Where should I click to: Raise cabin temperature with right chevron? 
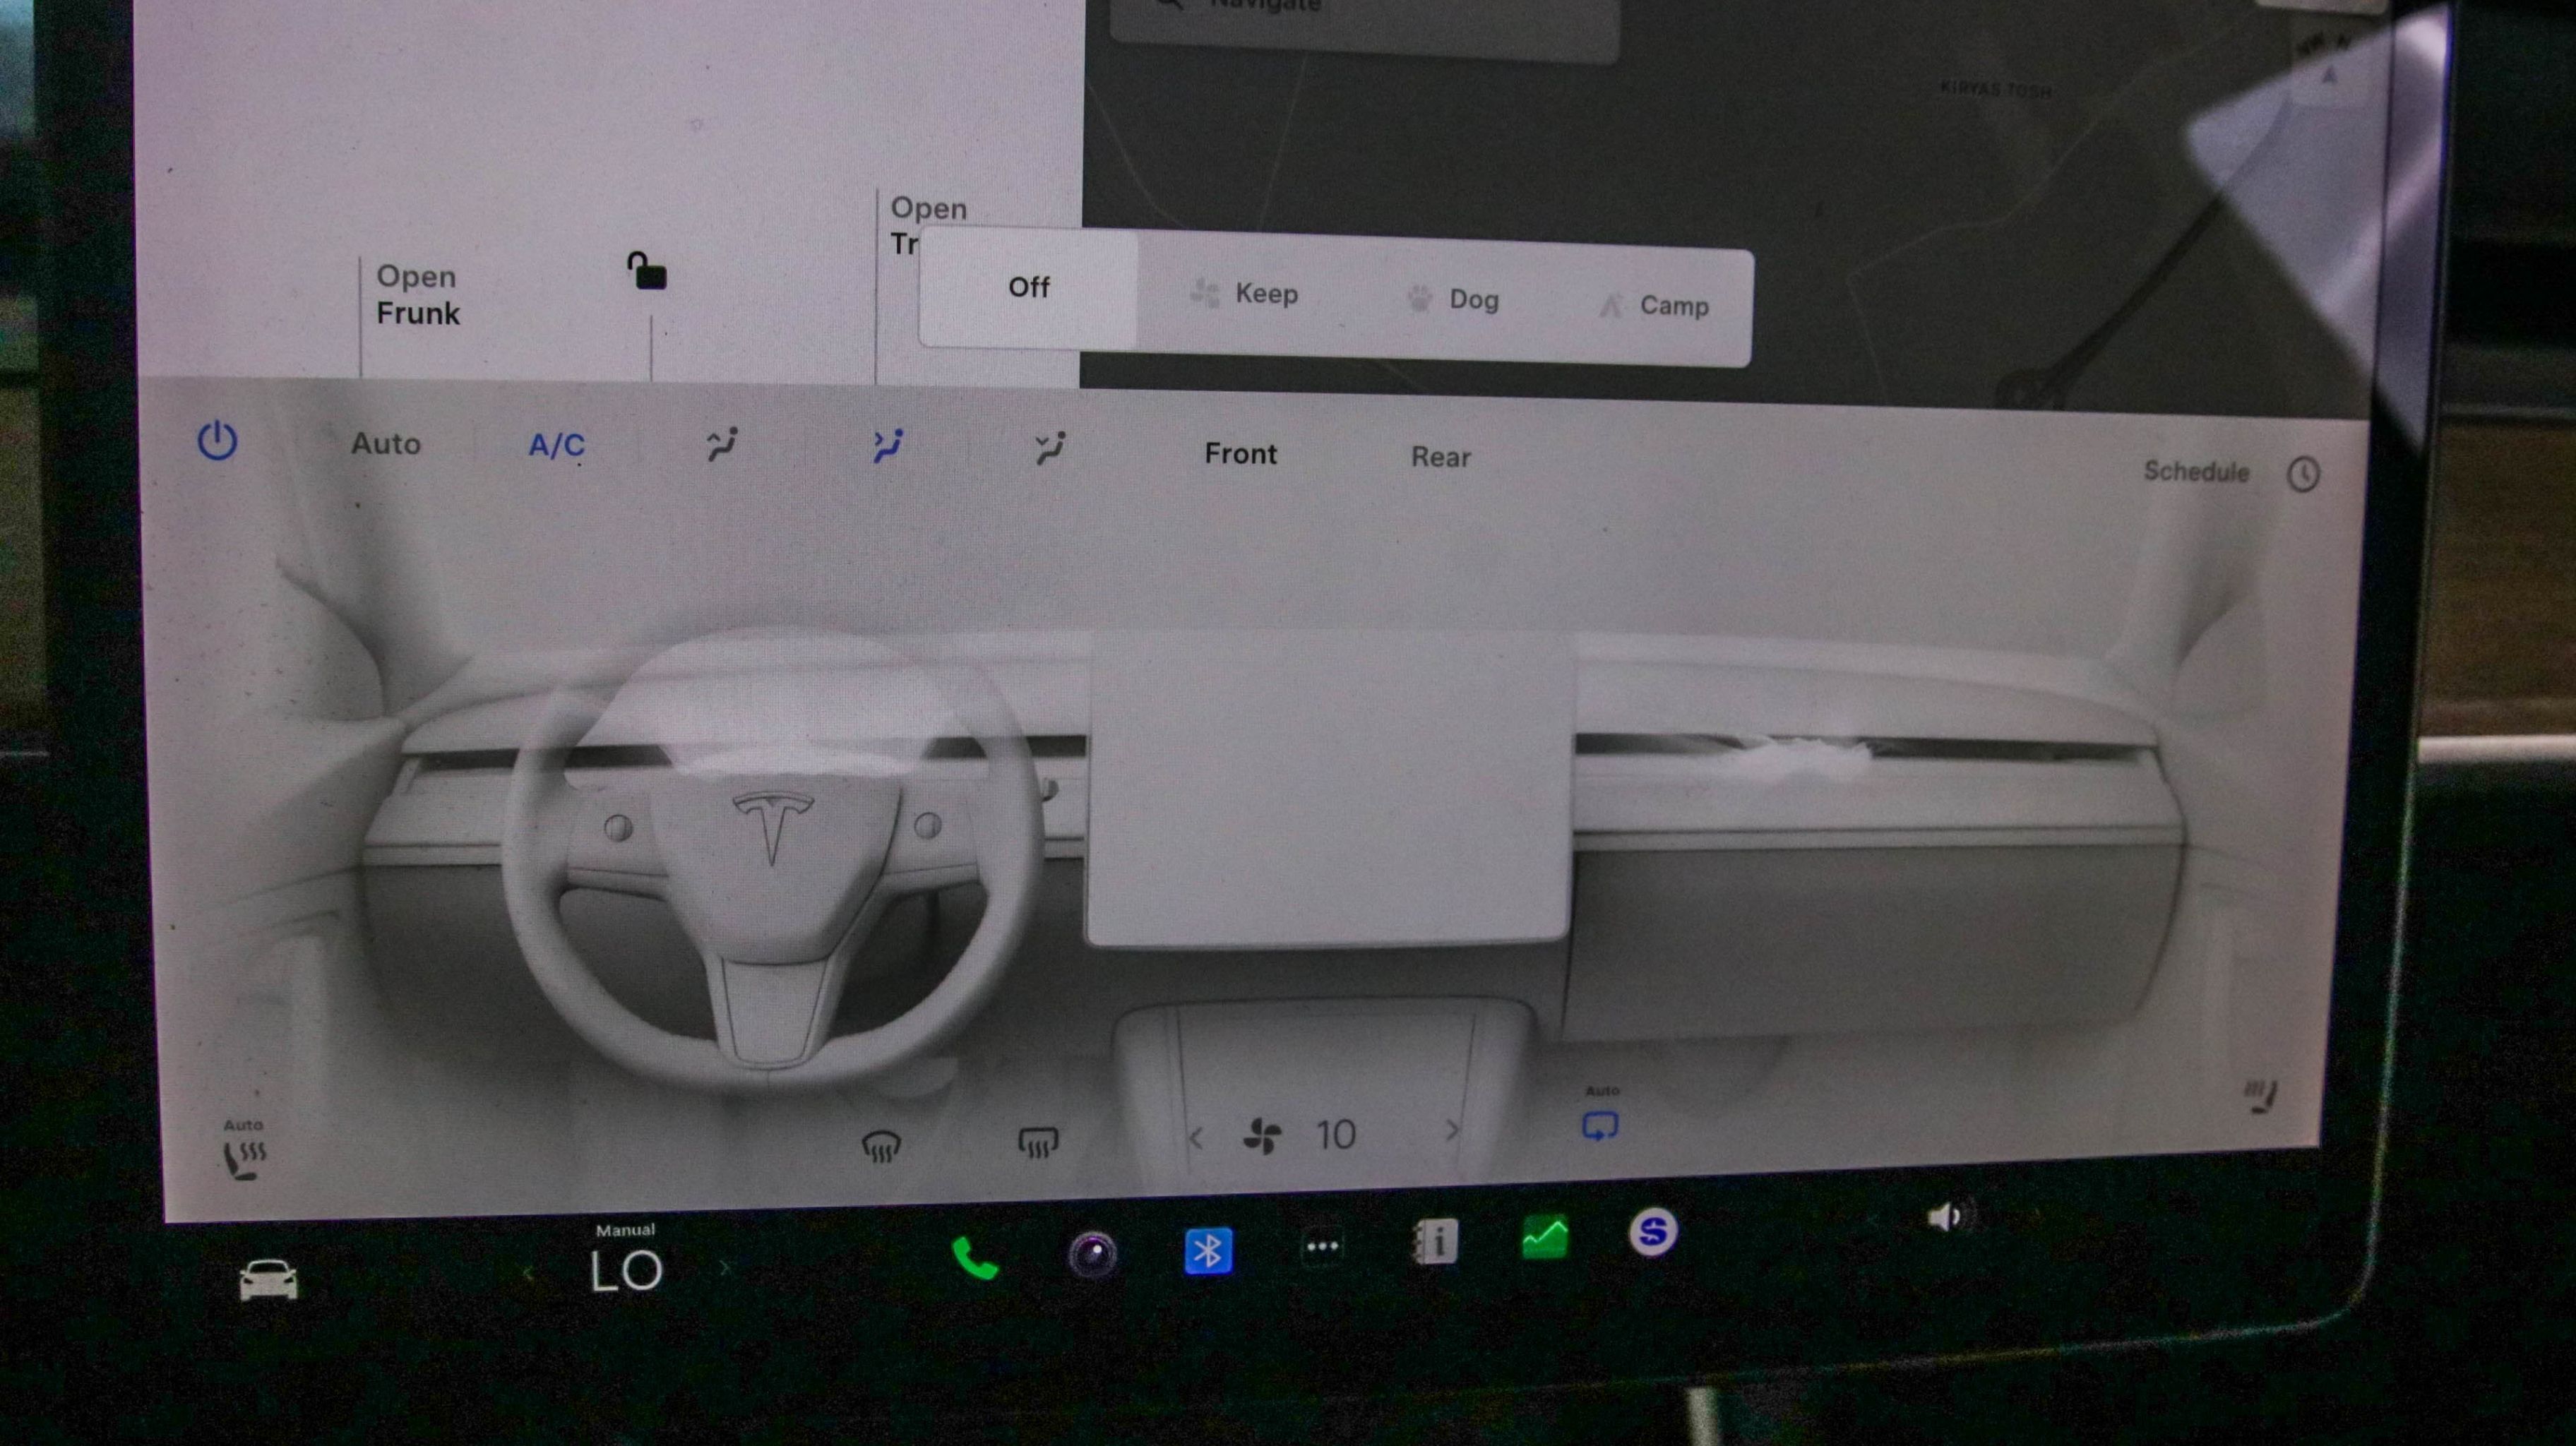coord(724,1268)
